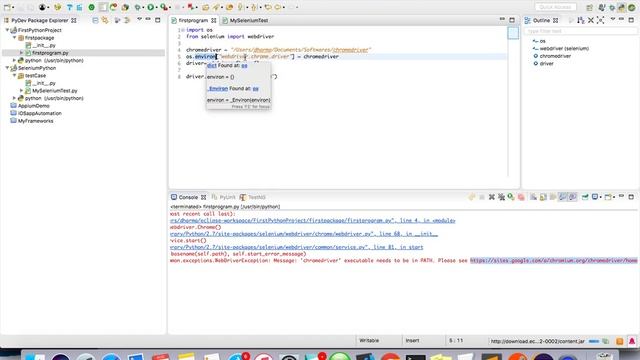Collapse the FirstPythonProject tree node
Image resolution: width=640 pixels, height=360 pixels.
click(7, 30)
